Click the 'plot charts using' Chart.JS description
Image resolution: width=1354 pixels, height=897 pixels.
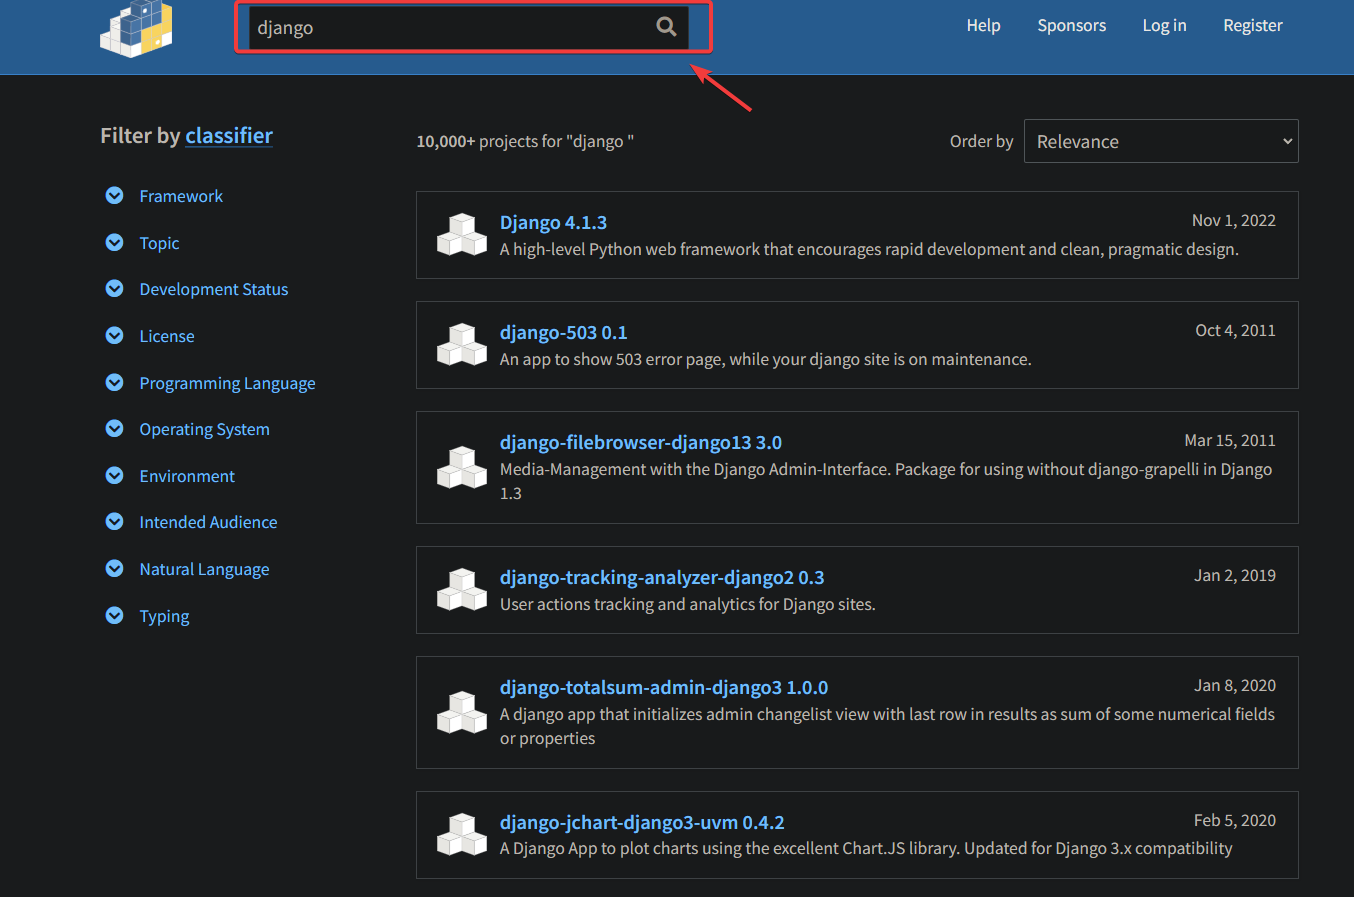tap(866, 848)
